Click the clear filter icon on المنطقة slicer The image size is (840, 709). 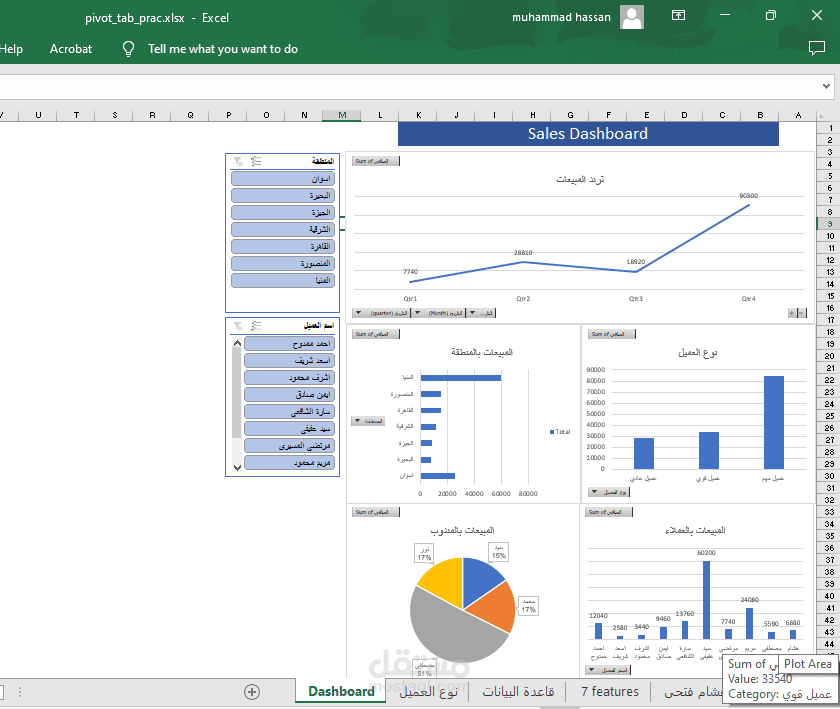237,161
